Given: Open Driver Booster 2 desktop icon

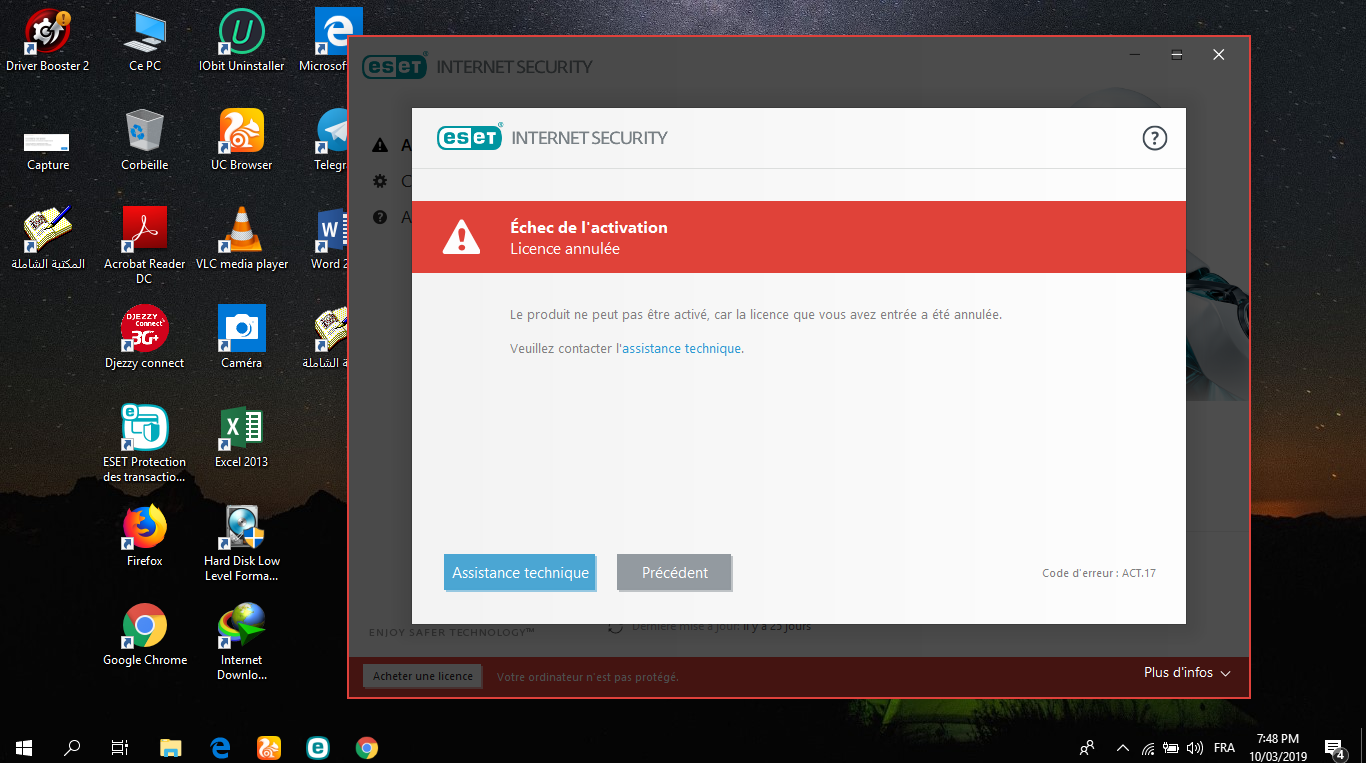Looking at the screenshot, I should pyautogui.click(x=47, y=41).
